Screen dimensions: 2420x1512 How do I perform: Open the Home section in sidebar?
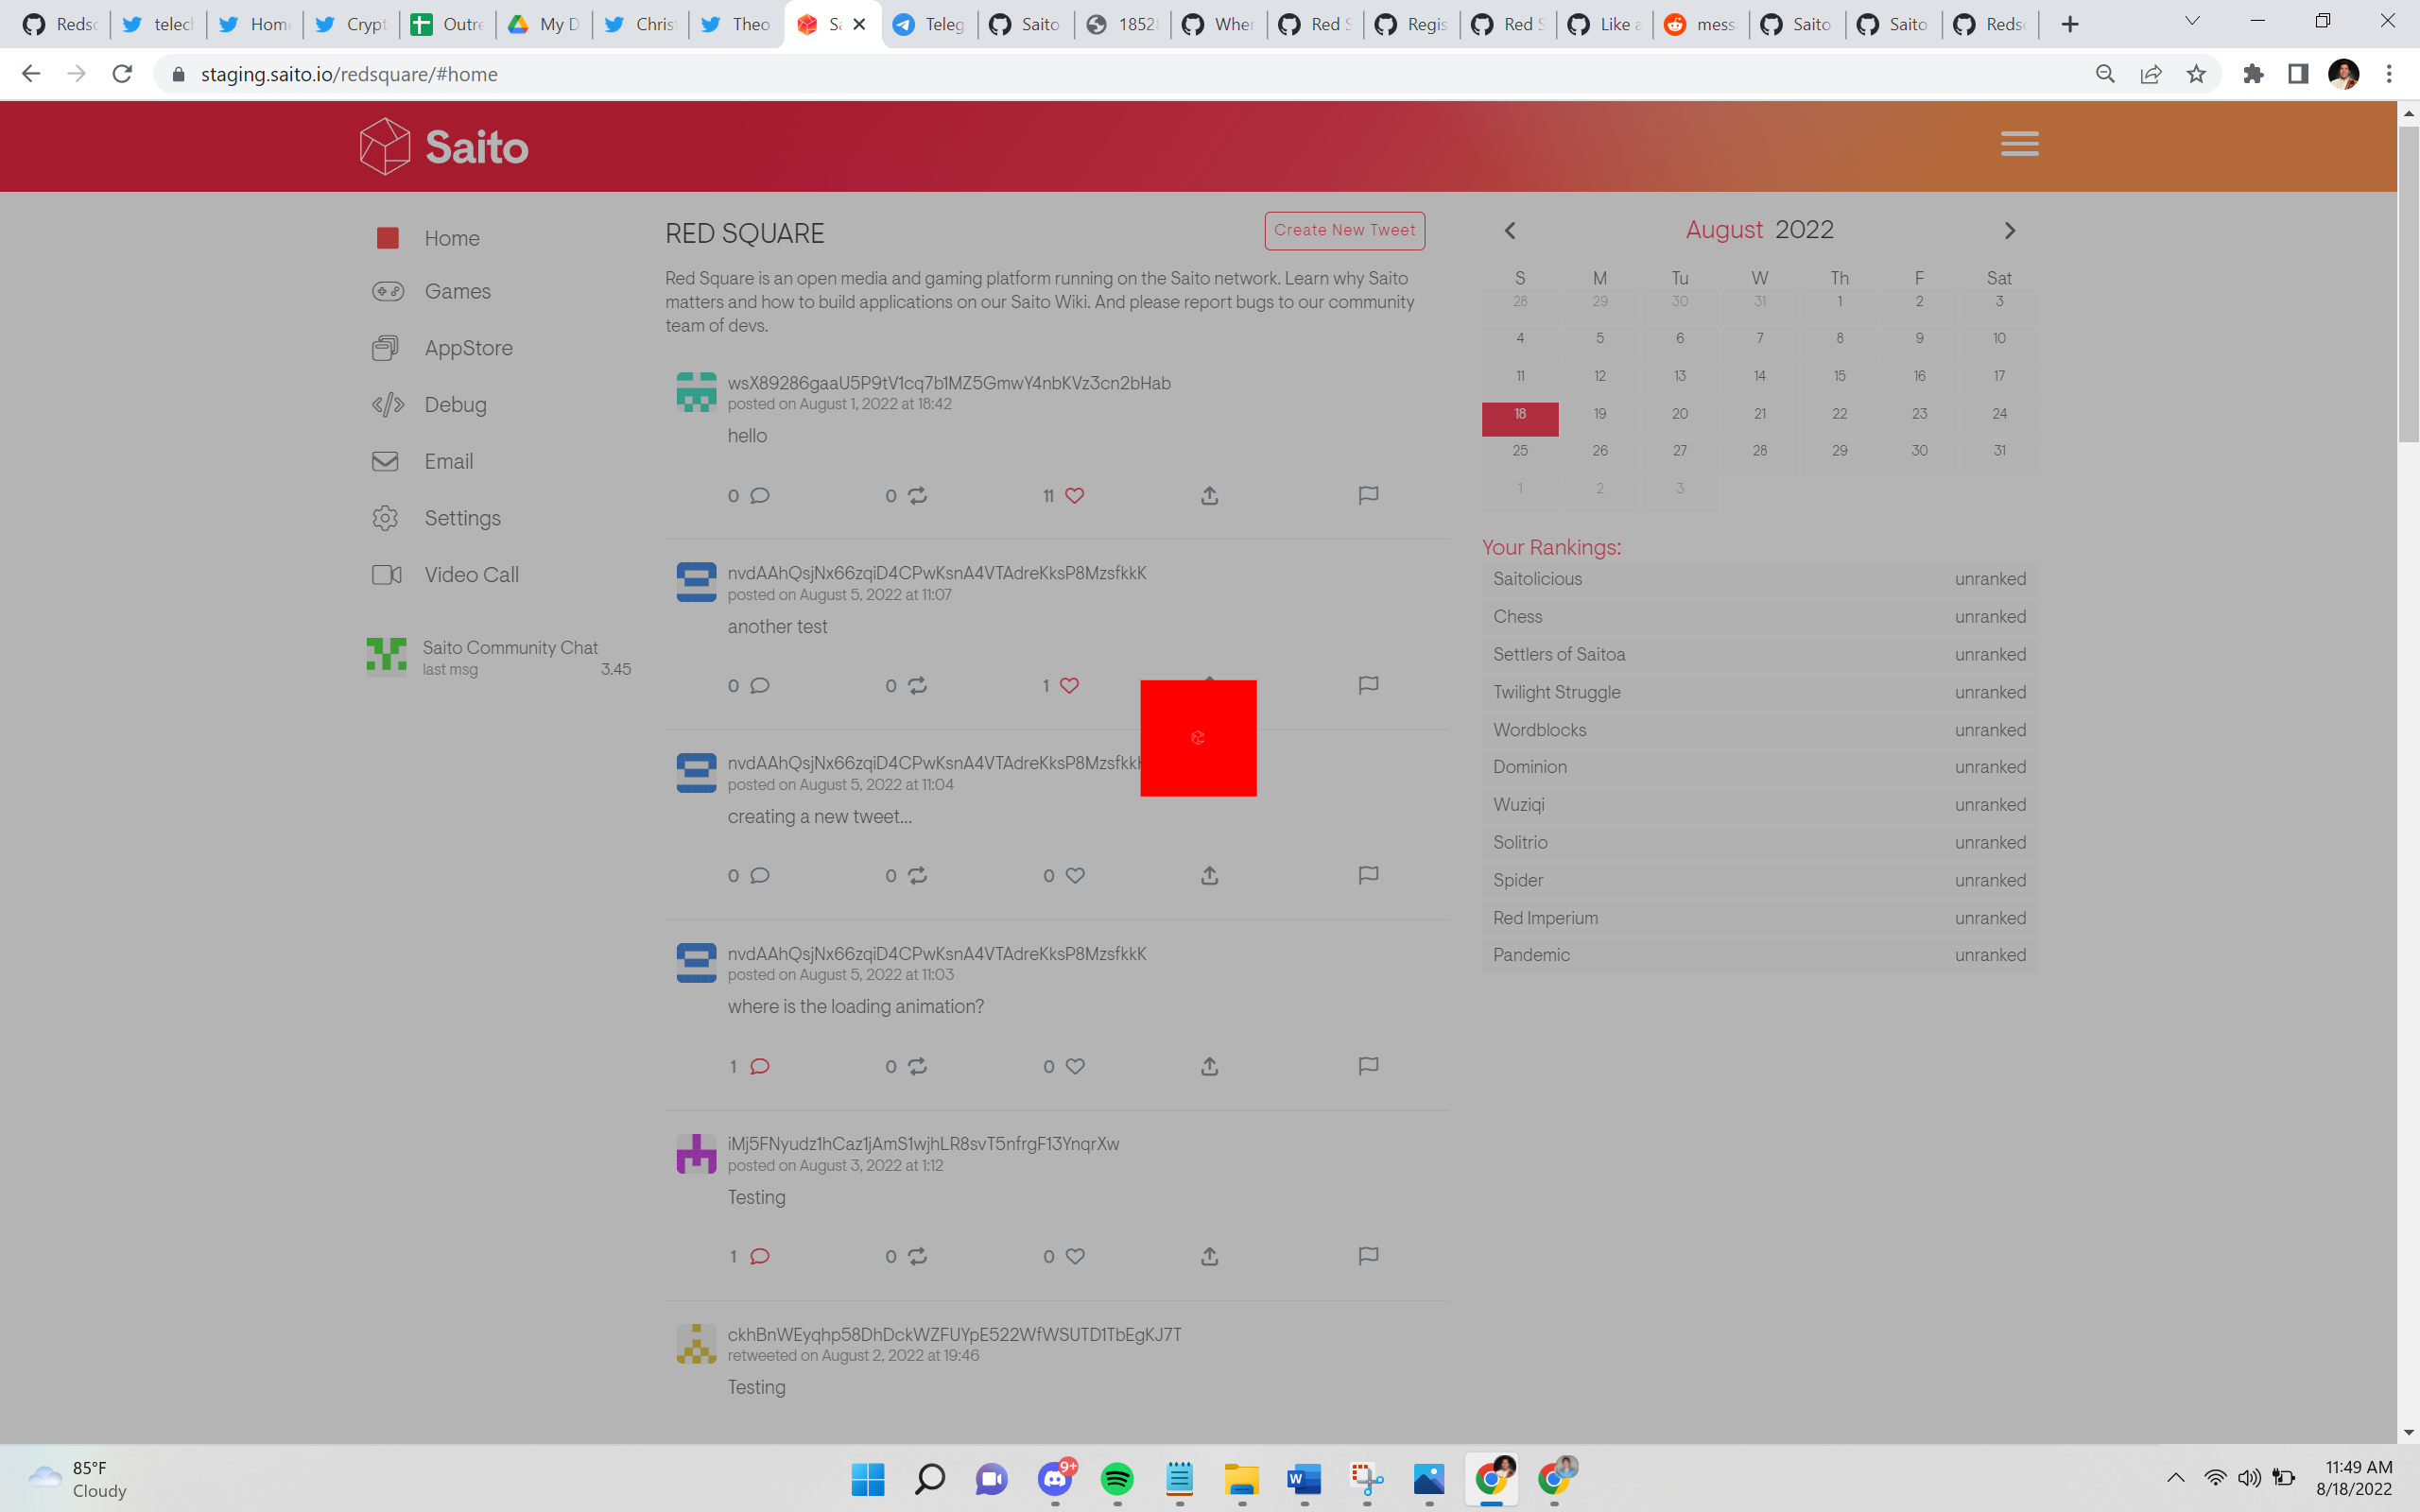tap(453, 238)
